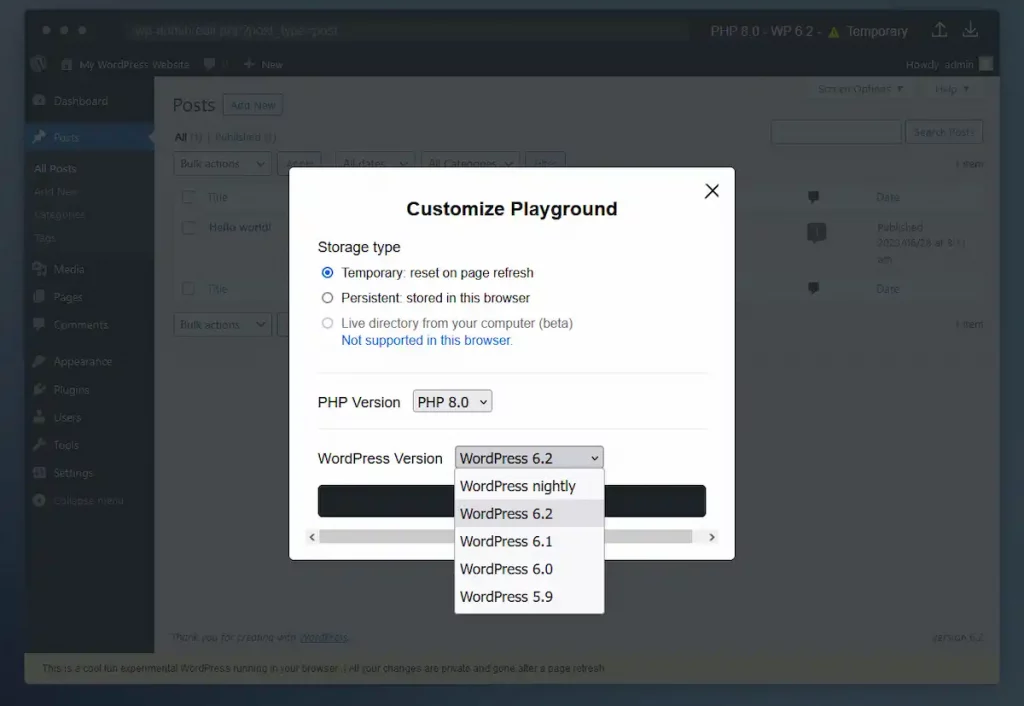Viewport: 1024px width, 706px height.
Task: Select the Live directory beta option
Action: point(327,323)
